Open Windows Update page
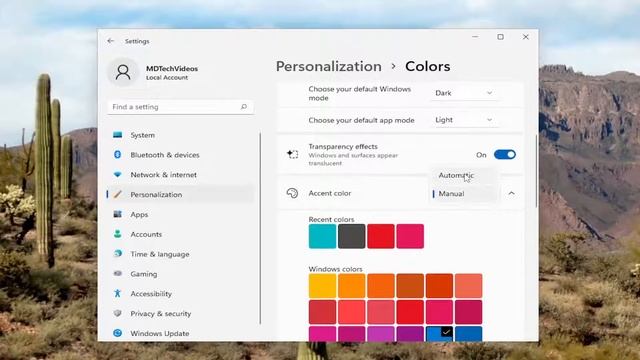Viewport: 640px width, 360px height. pyautogui.click(x=180, y=333)
